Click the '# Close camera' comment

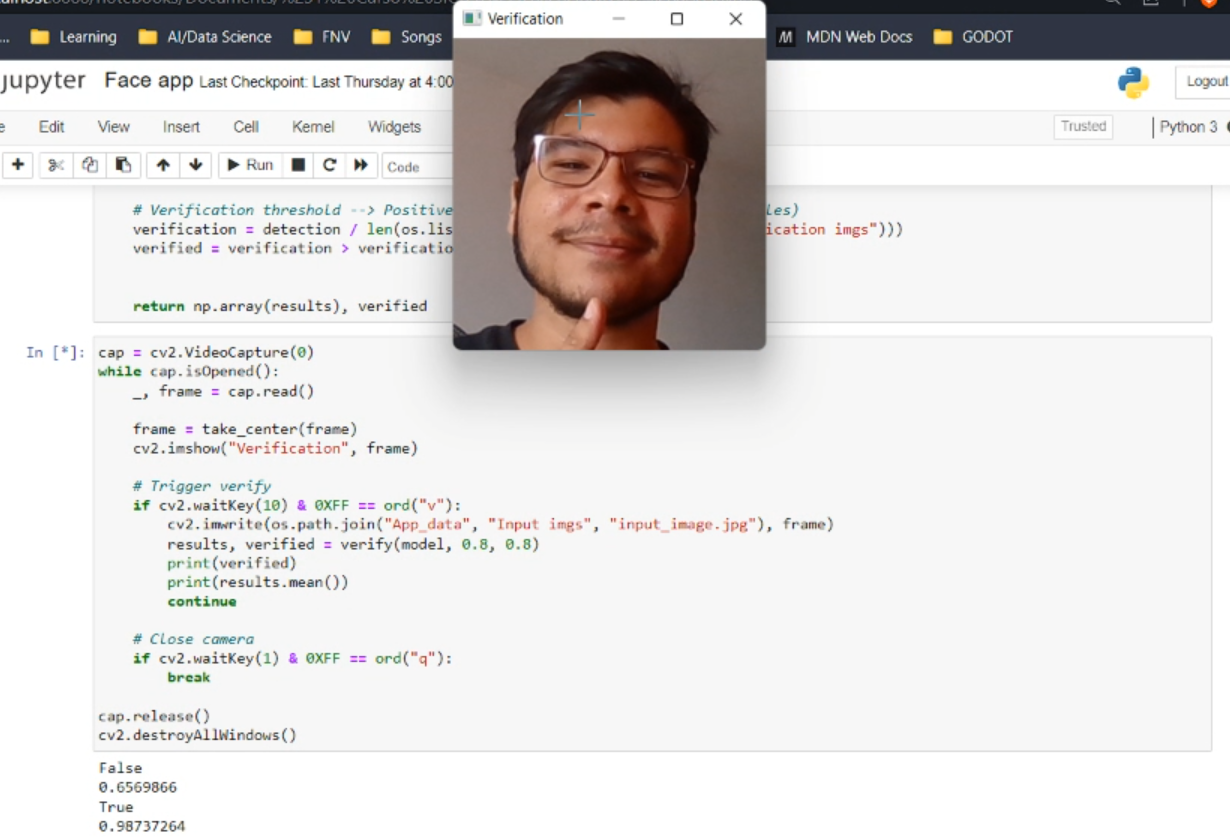tap(193, 640)
